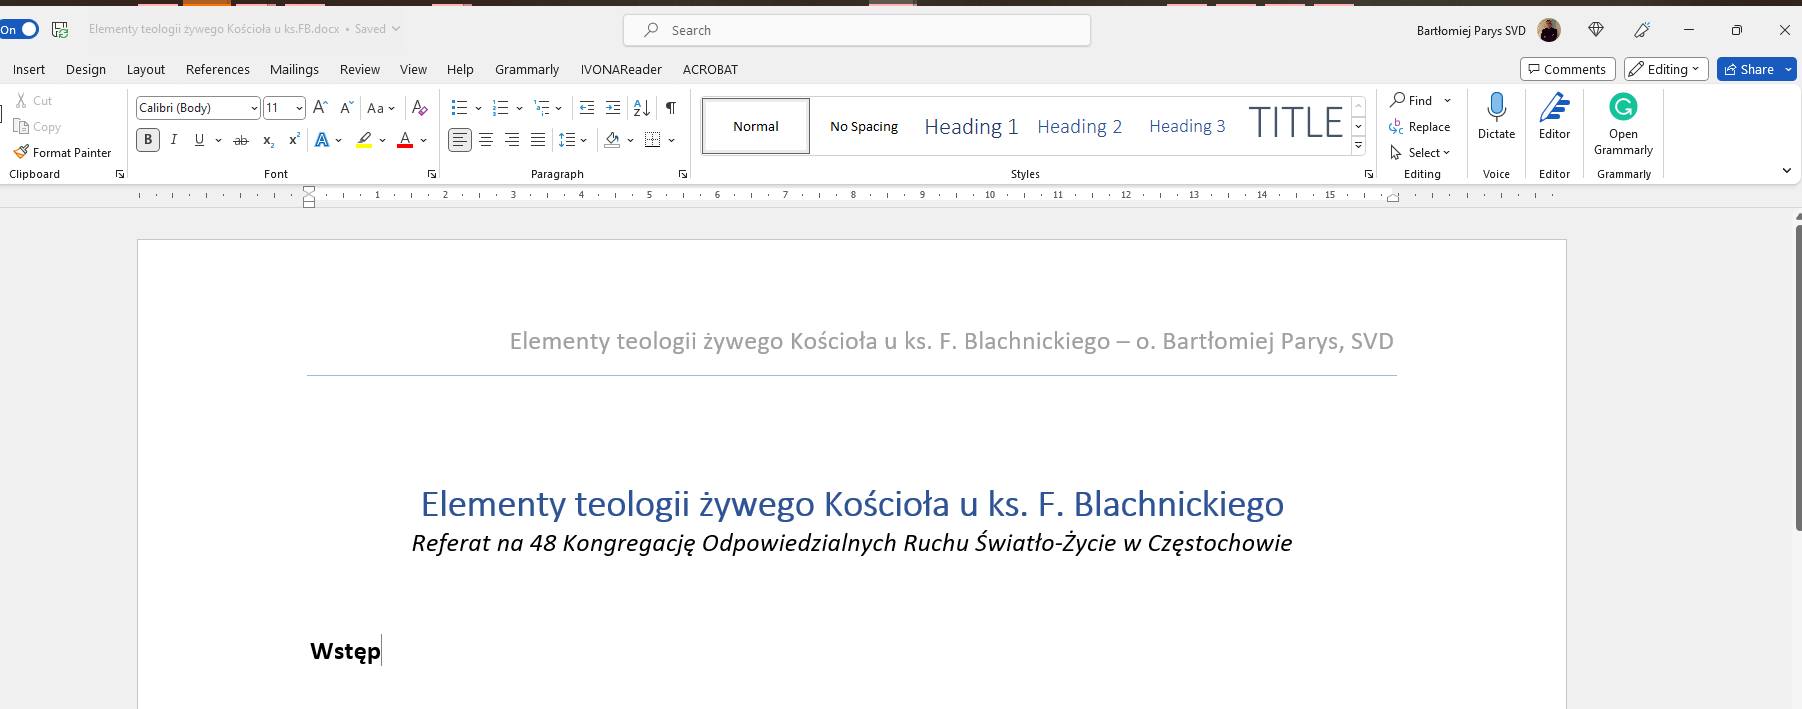This screenshot has width=1802, height=709.
Task: Click Decrease Font Size icon
Action: [346, 108]
